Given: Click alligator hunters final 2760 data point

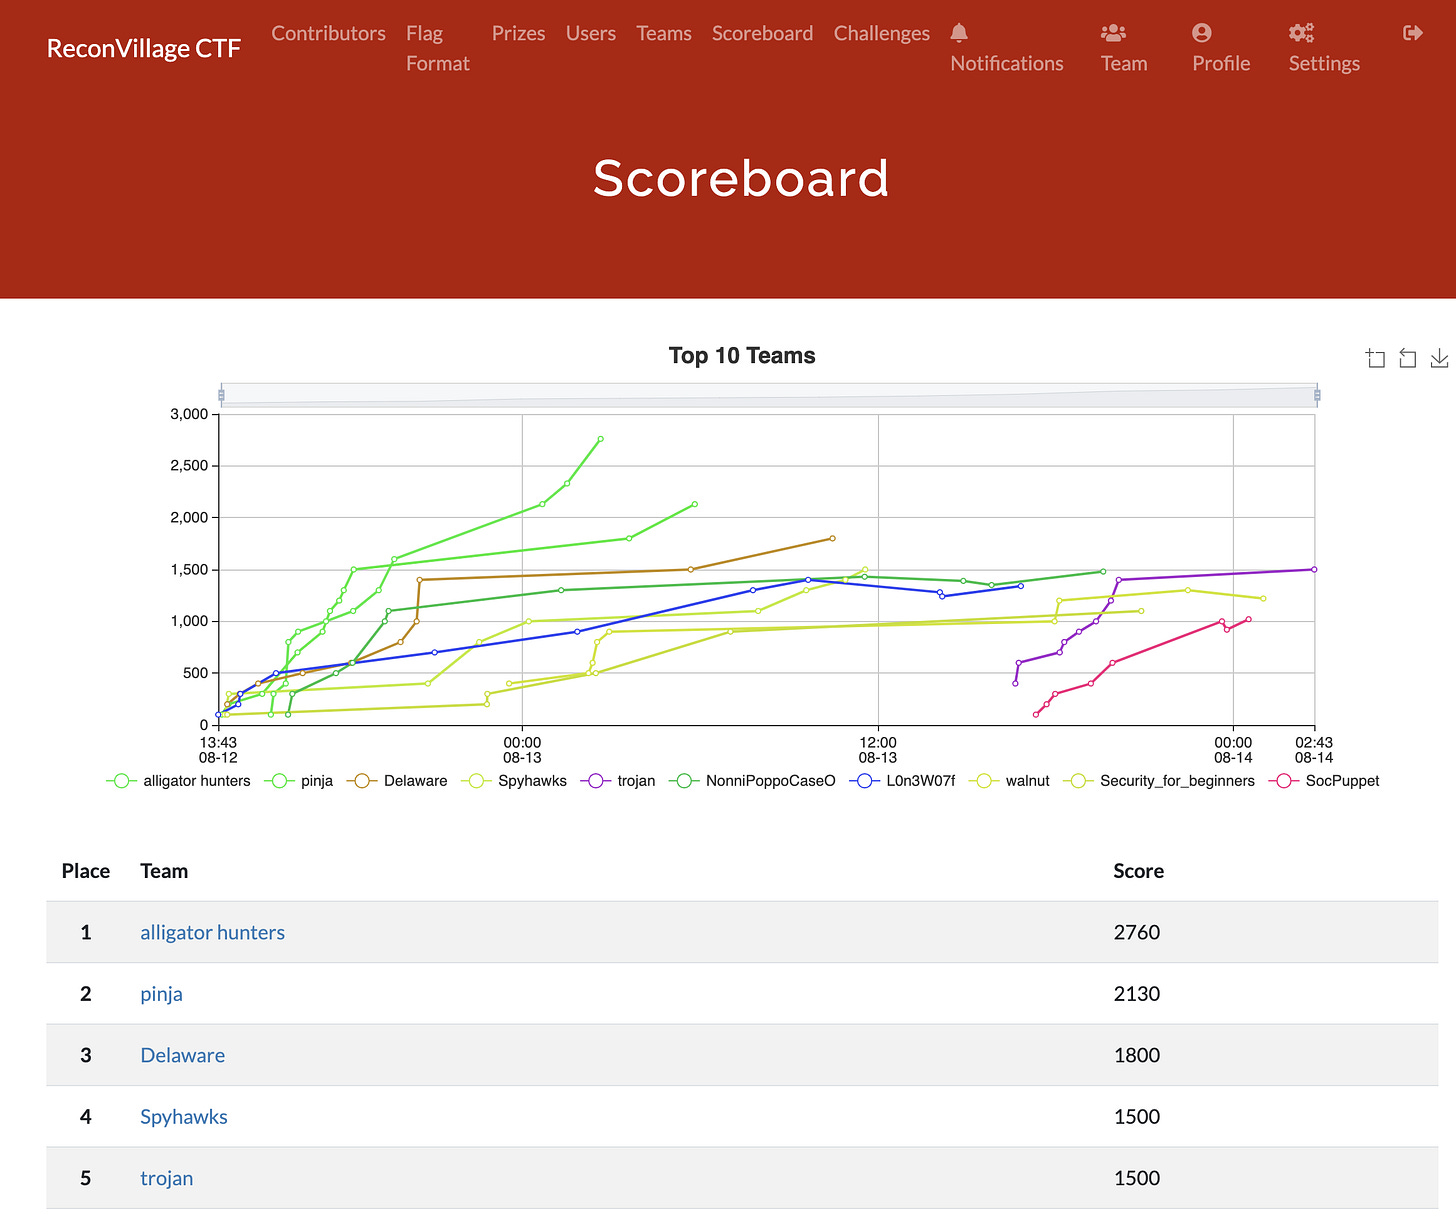Looking at the screenshot, I should point(600,439).
